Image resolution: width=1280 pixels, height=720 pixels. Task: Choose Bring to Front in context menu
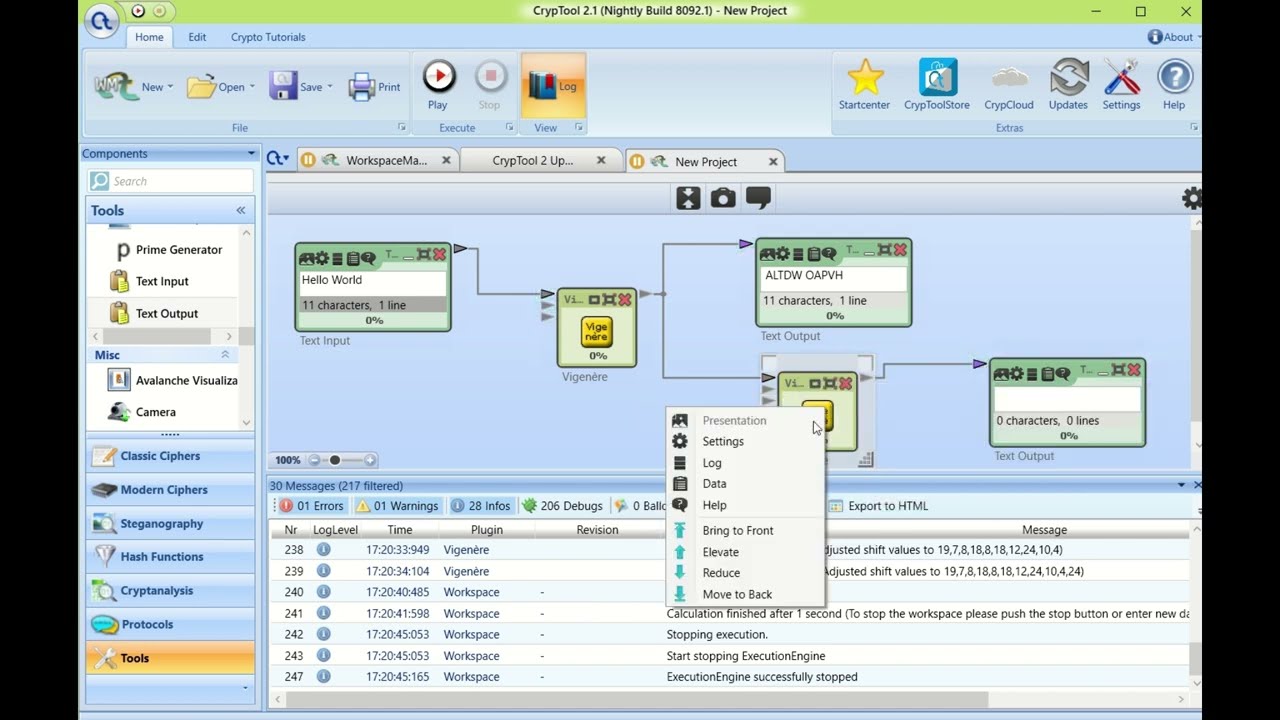(x=745, y=531)
